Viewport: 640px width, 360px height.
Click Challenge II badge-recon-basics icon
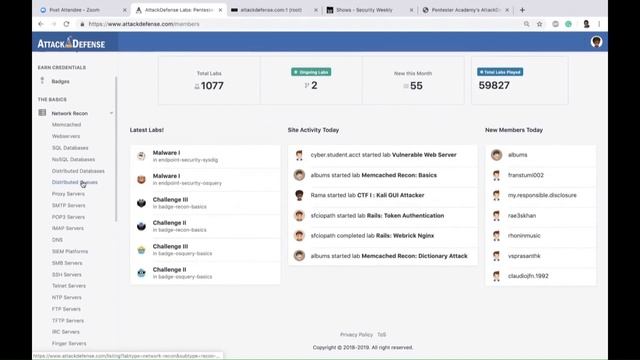(141, 226)
